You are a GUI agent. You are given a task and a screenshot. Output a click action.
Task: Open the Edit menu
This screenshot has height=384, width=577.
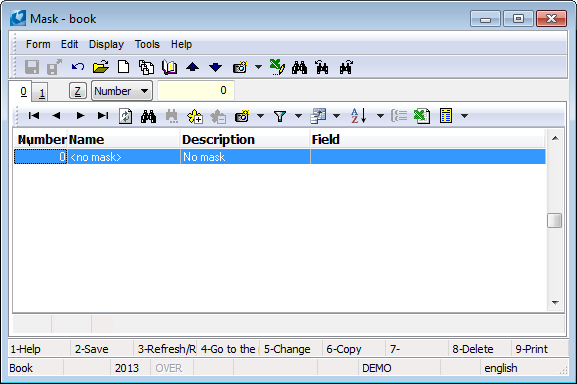69,44
